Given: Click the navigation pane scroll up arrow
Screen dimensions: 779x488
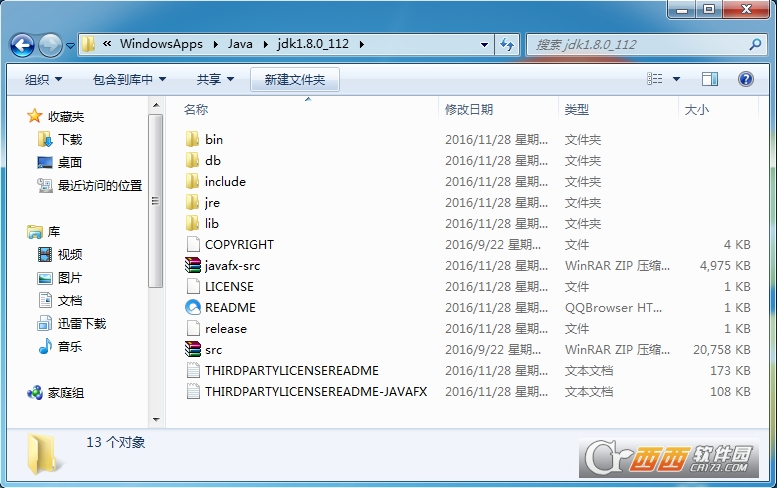Looking at the screenshot, I should (x=156, y=105).
